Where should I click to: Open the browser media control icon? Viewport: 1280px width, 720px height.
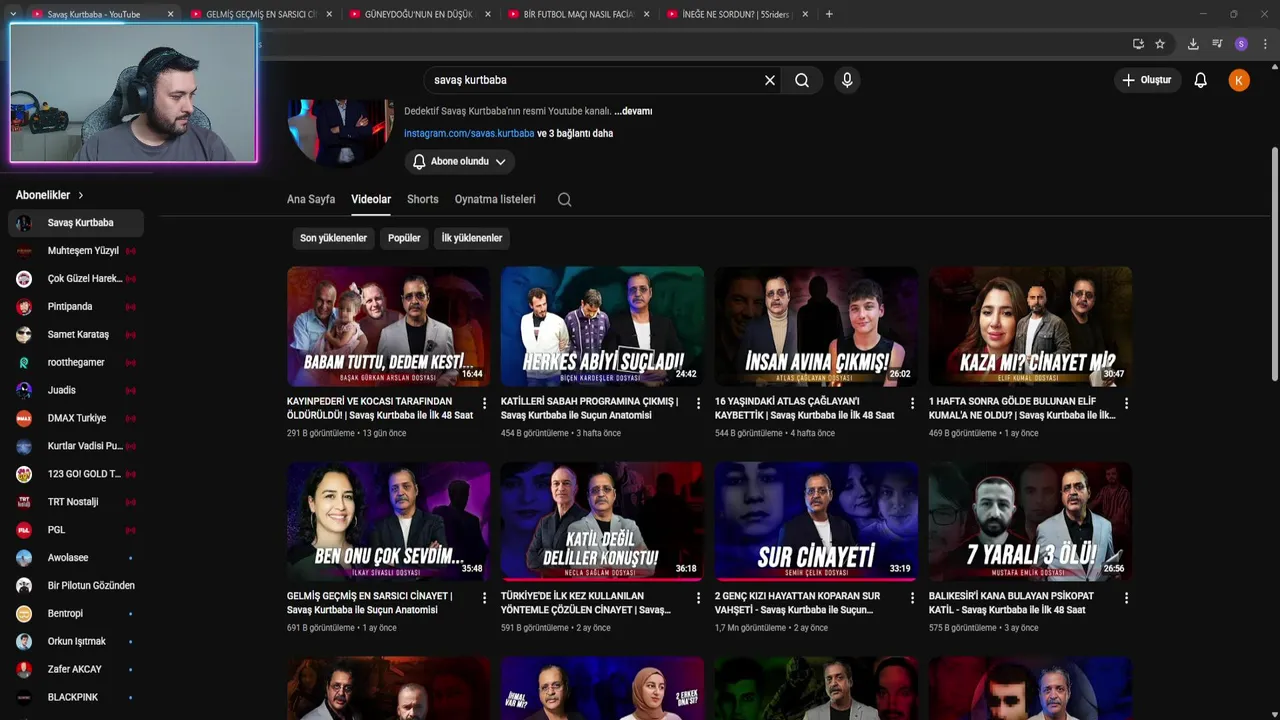pos(1217,44)
